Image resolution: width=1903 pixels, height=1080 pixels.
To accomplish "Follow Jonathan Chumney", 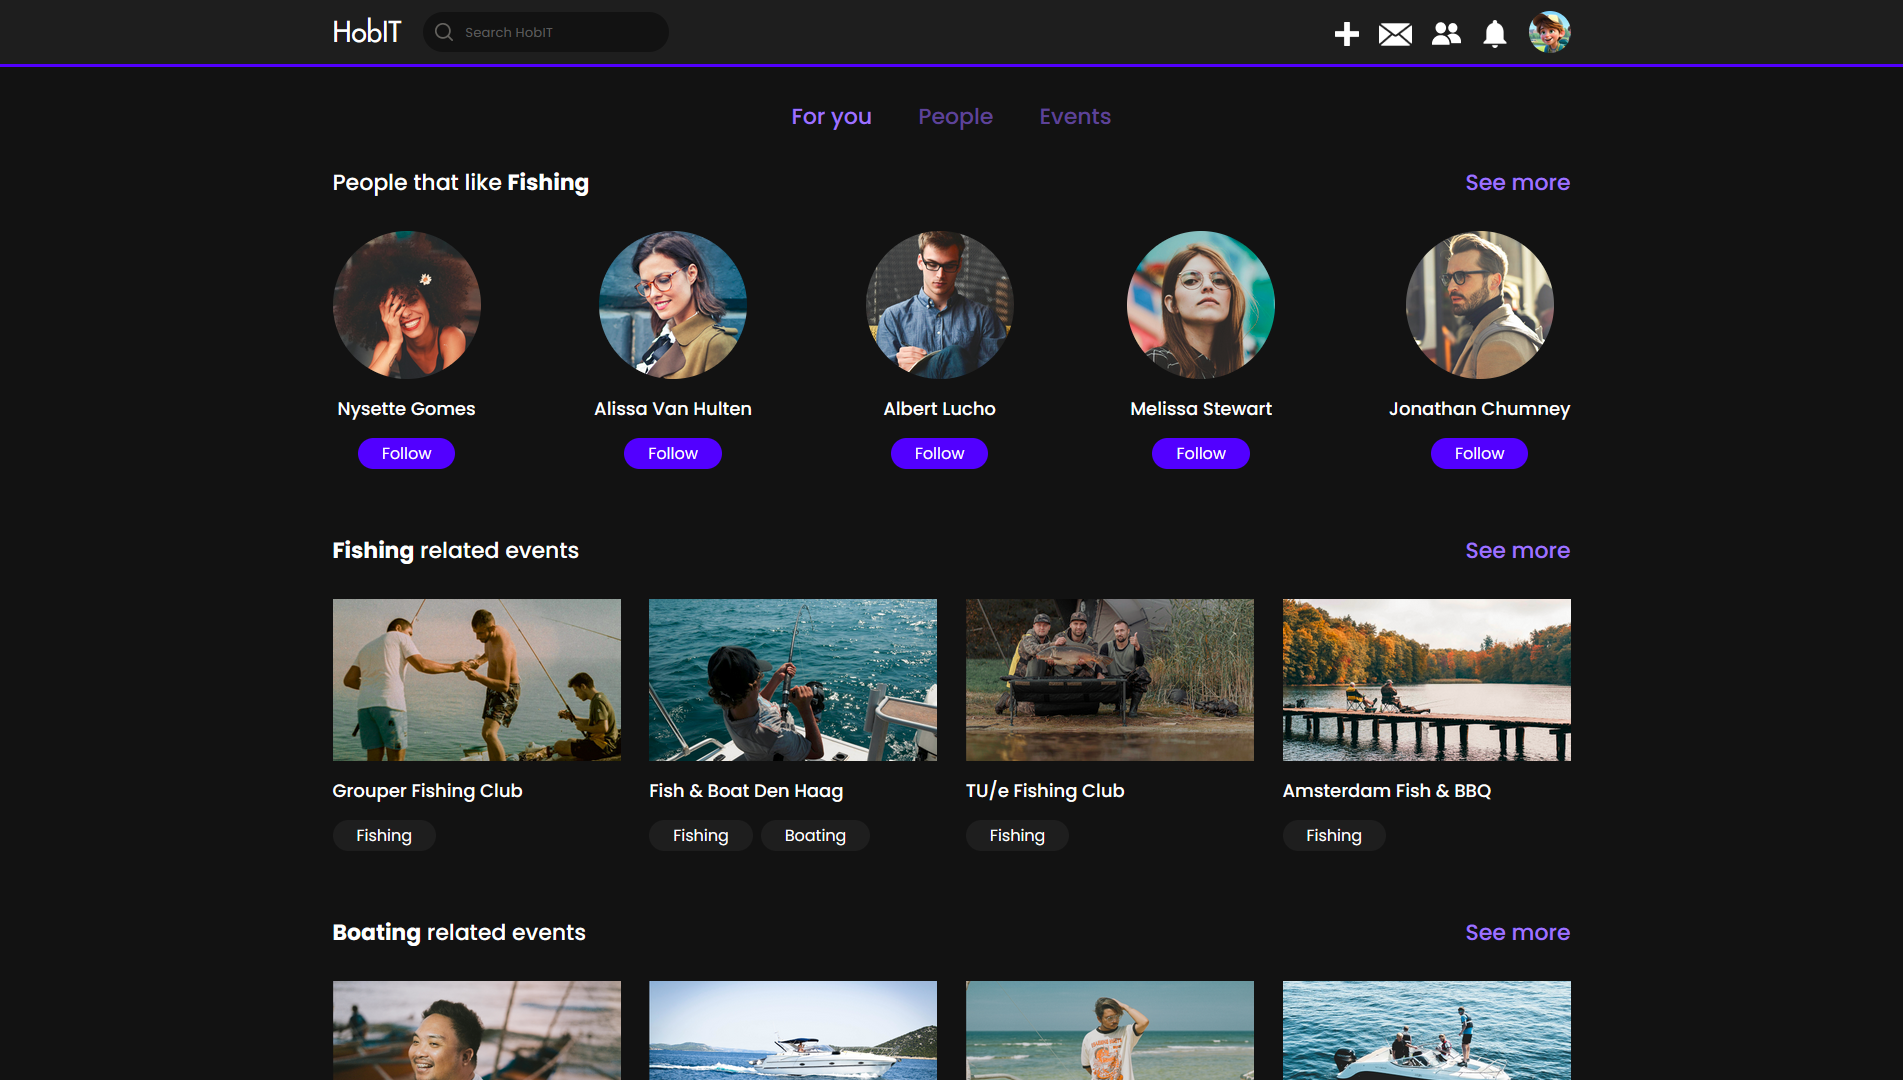I will (x=1478, y=454).
